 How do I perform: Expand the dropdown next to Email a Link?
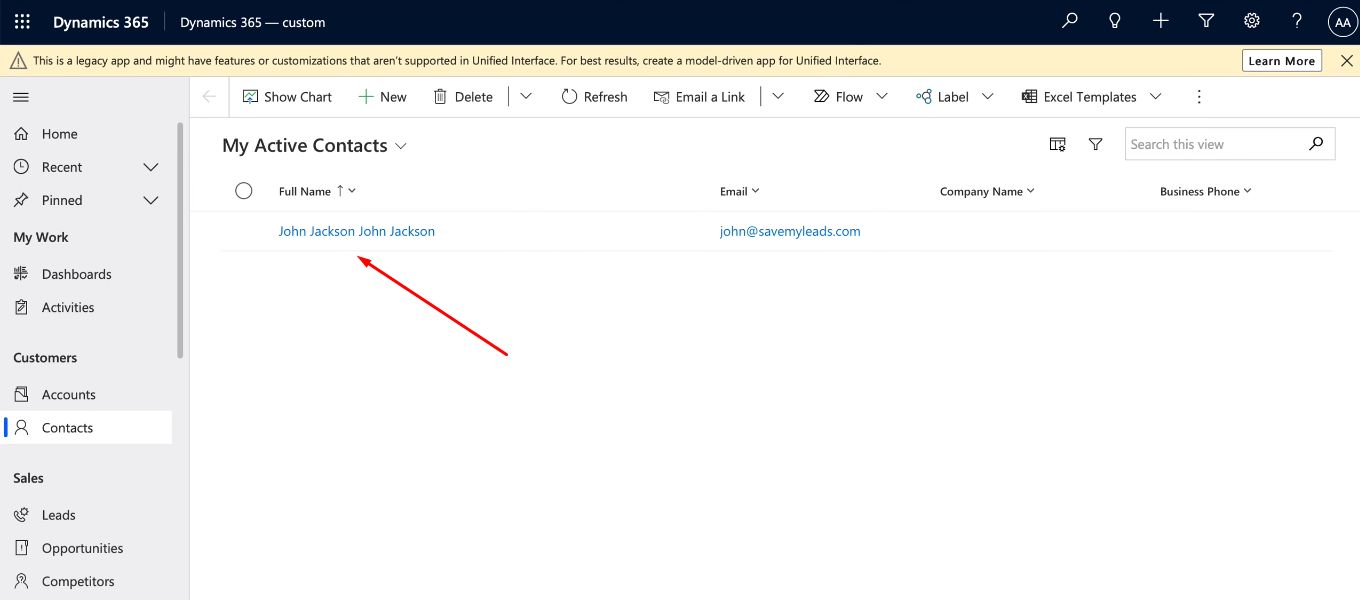pos(778,97)
